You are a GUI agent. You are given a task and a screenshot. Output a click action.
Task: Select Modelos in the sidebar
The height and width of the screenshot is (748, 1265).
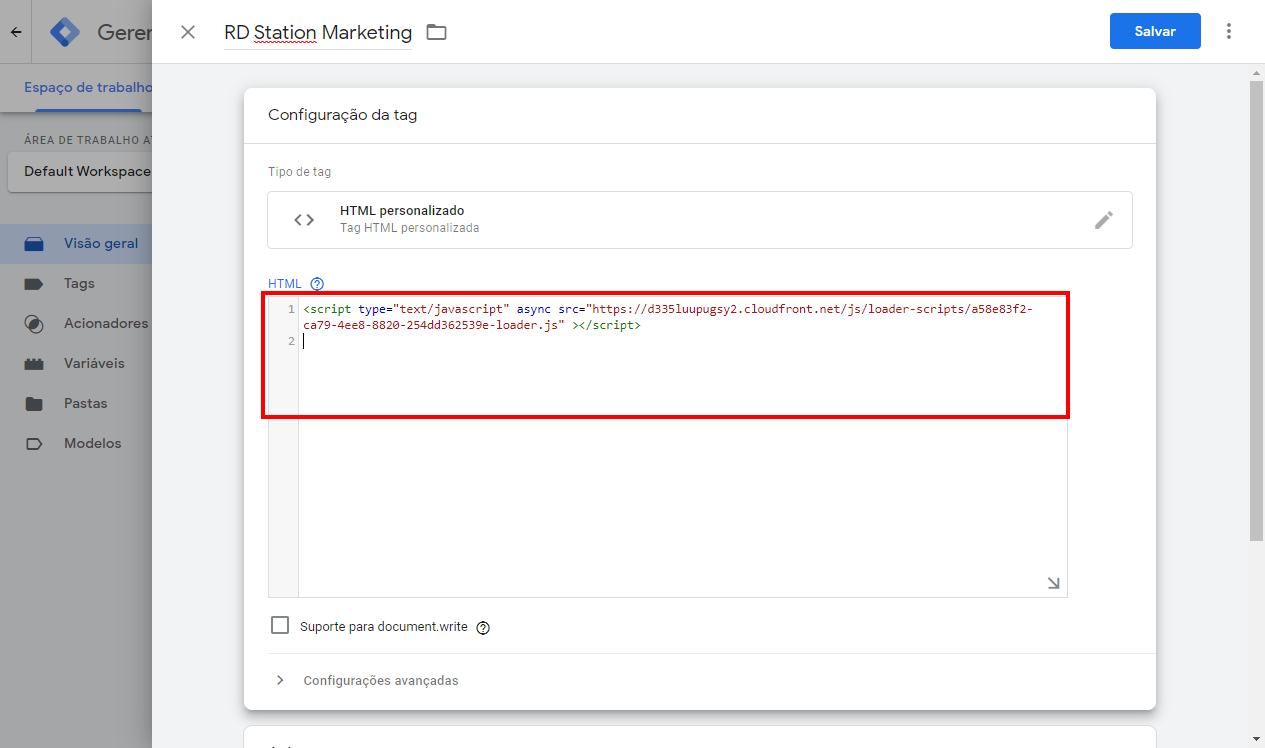click(33, 443)
